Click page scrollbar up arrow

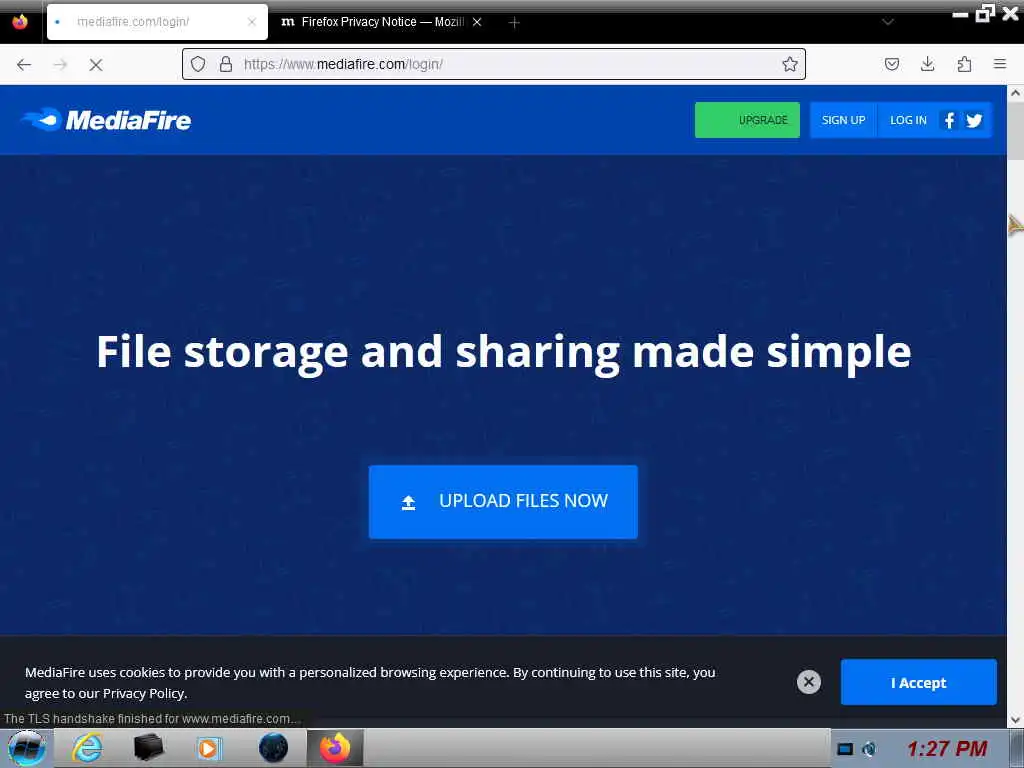pos(1016,93)
